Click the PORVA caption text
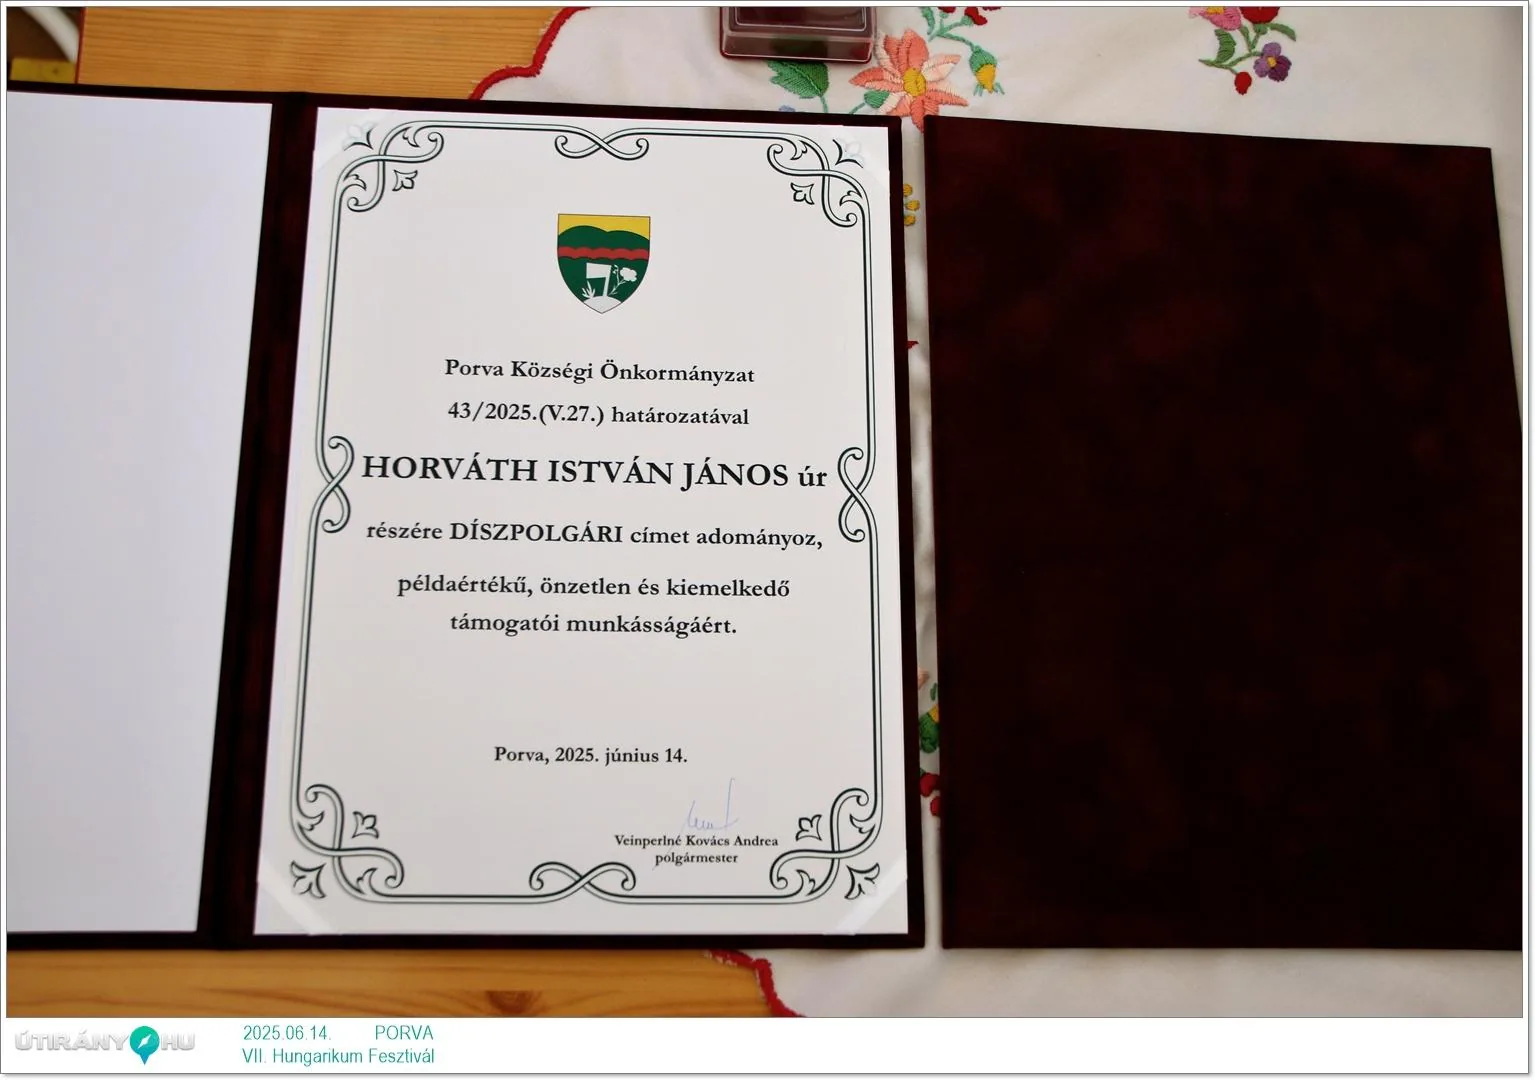The image size is (1535, 1080). (404, 1033)
